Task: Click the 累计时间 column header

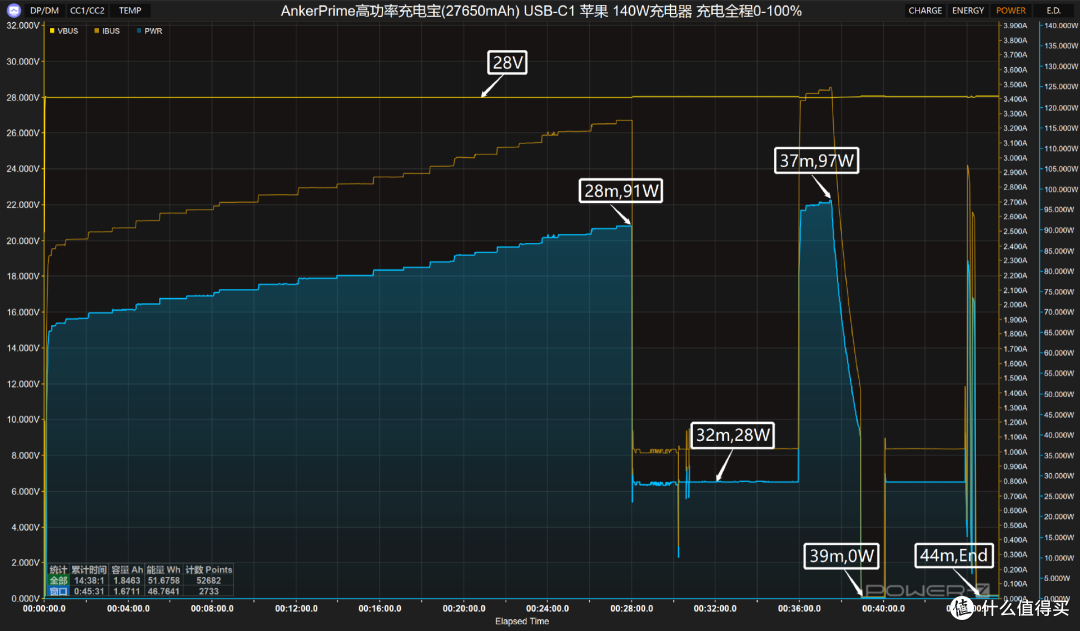Action: (x=89, y=570)
